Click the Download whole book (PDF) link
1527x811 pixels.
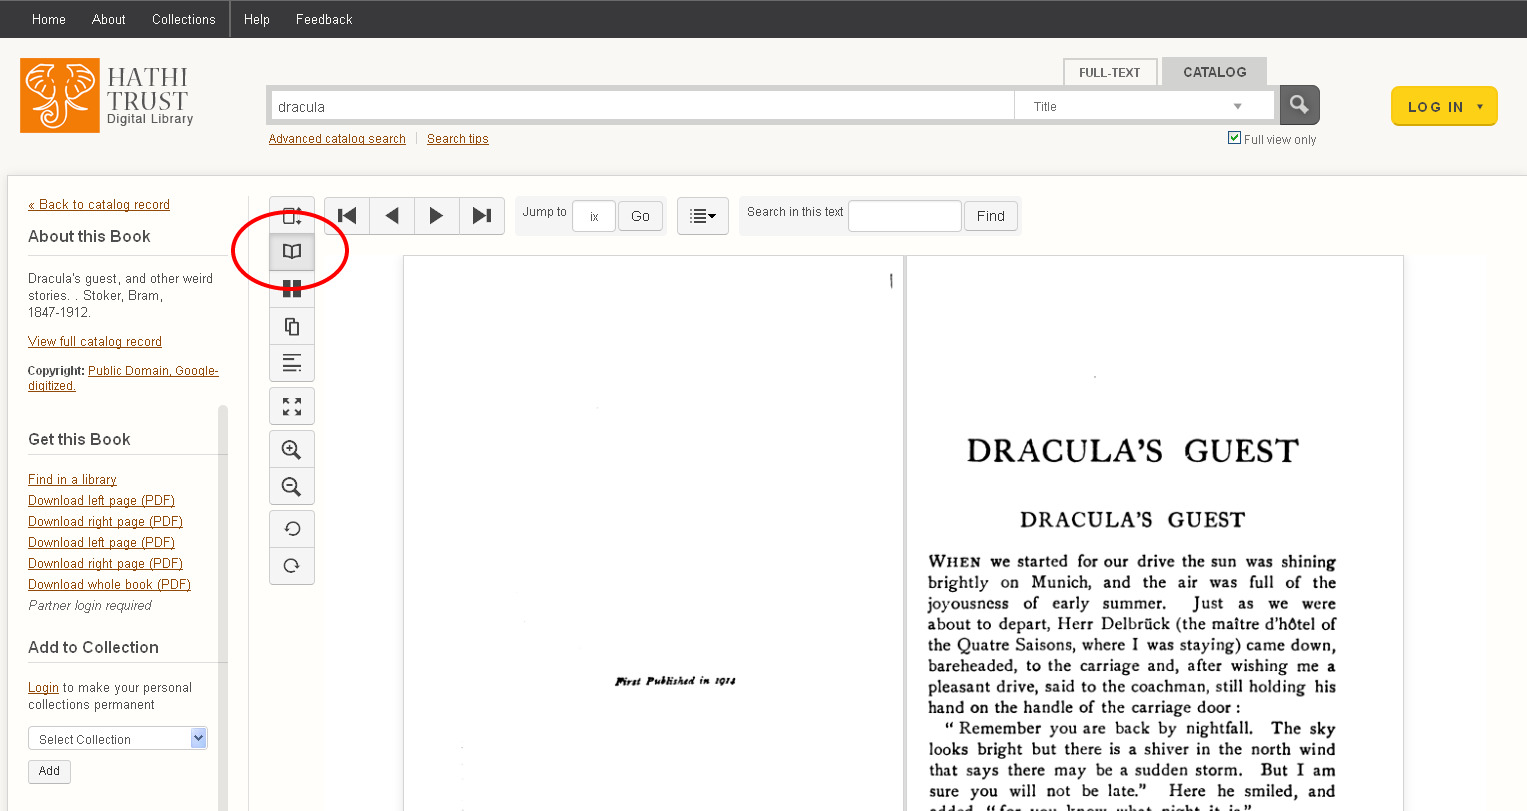[109, 585]
